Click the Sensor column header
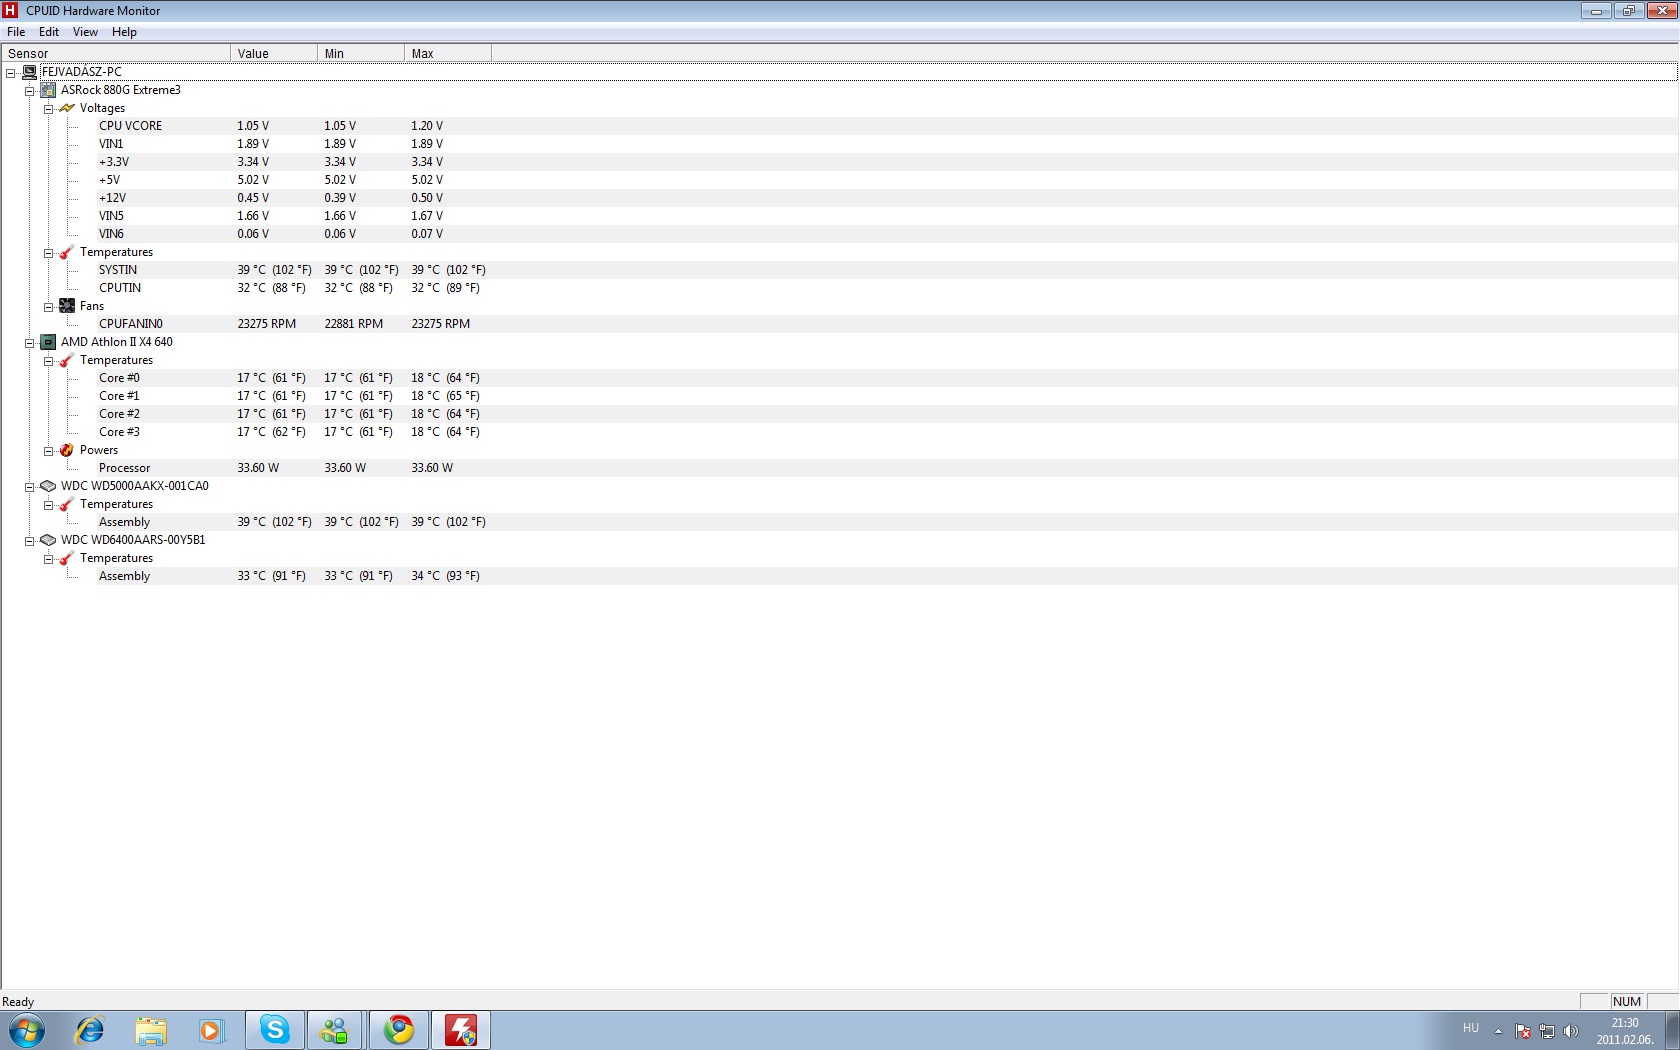Viewport: 1680px width, 1050px height. [x=116, y=53]
